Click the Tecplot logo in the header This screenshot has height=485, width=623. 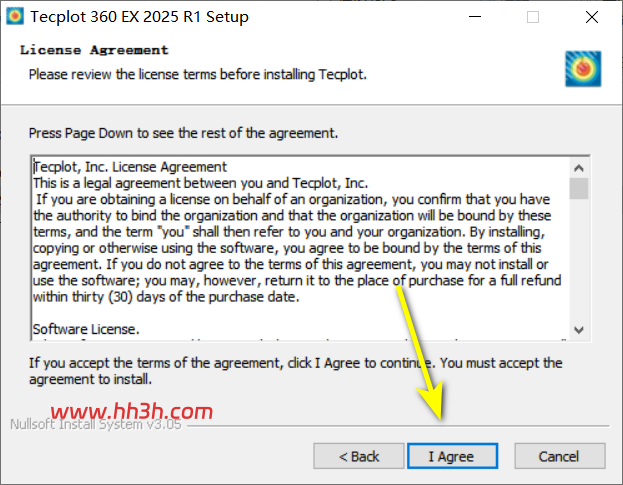tap(583, 69)
